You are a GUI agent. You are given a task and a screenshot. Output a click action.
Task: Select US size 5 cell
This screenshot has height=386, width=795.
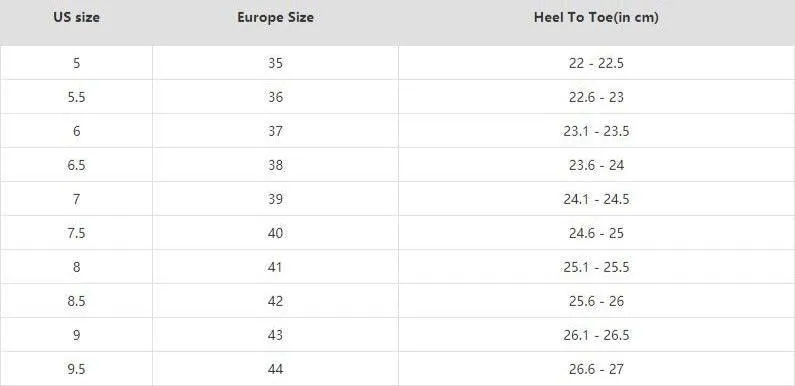coord(76,63)
